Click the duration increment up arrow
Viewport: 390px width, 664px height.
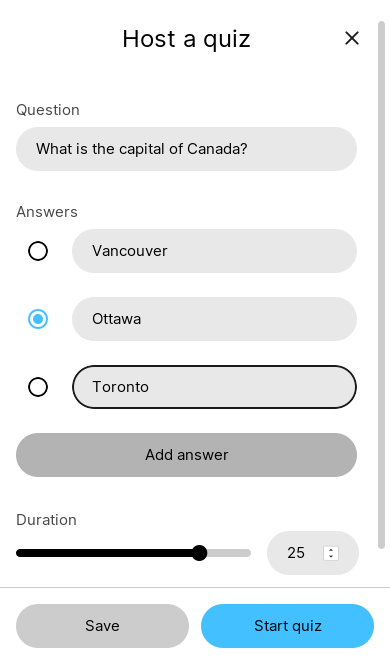pos(331,550)
